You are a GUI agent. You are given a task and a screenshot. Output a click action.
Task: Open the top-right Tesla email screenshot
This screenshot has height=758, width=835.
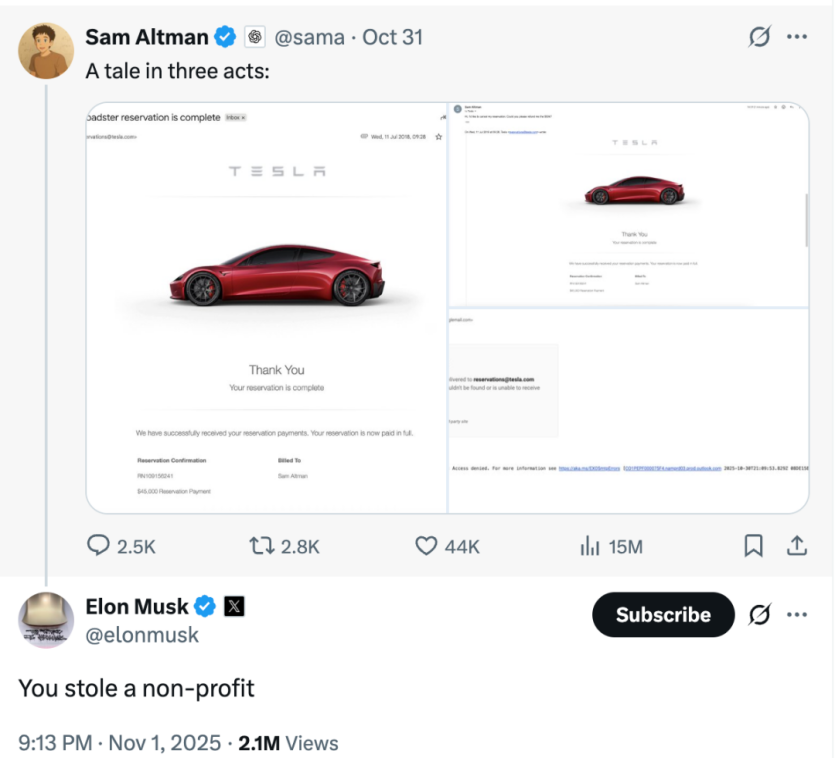[628, 205]
